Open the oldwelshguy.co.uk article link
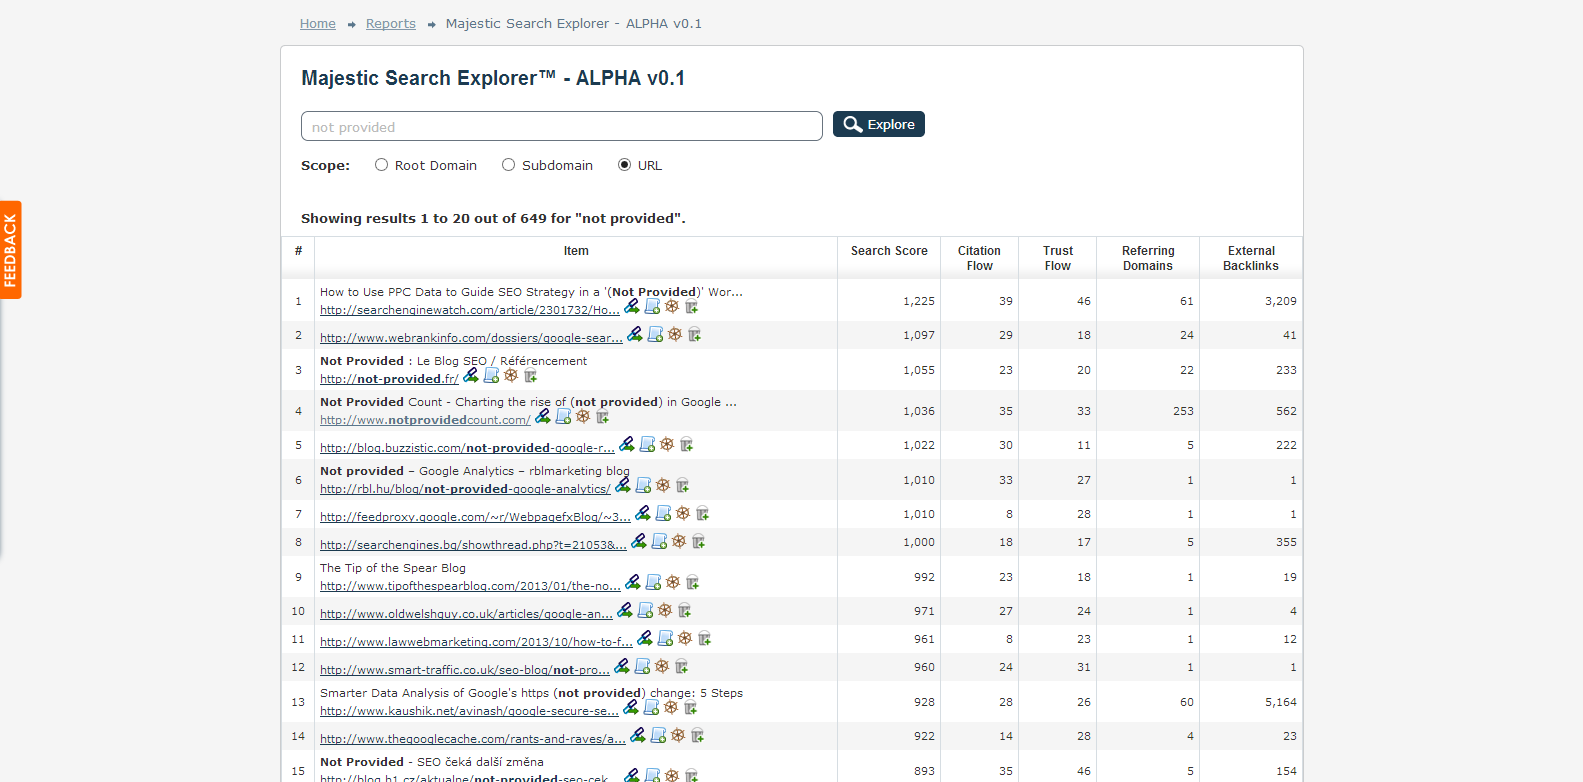Screen dimensions: 1583x782 click(466, 614)
